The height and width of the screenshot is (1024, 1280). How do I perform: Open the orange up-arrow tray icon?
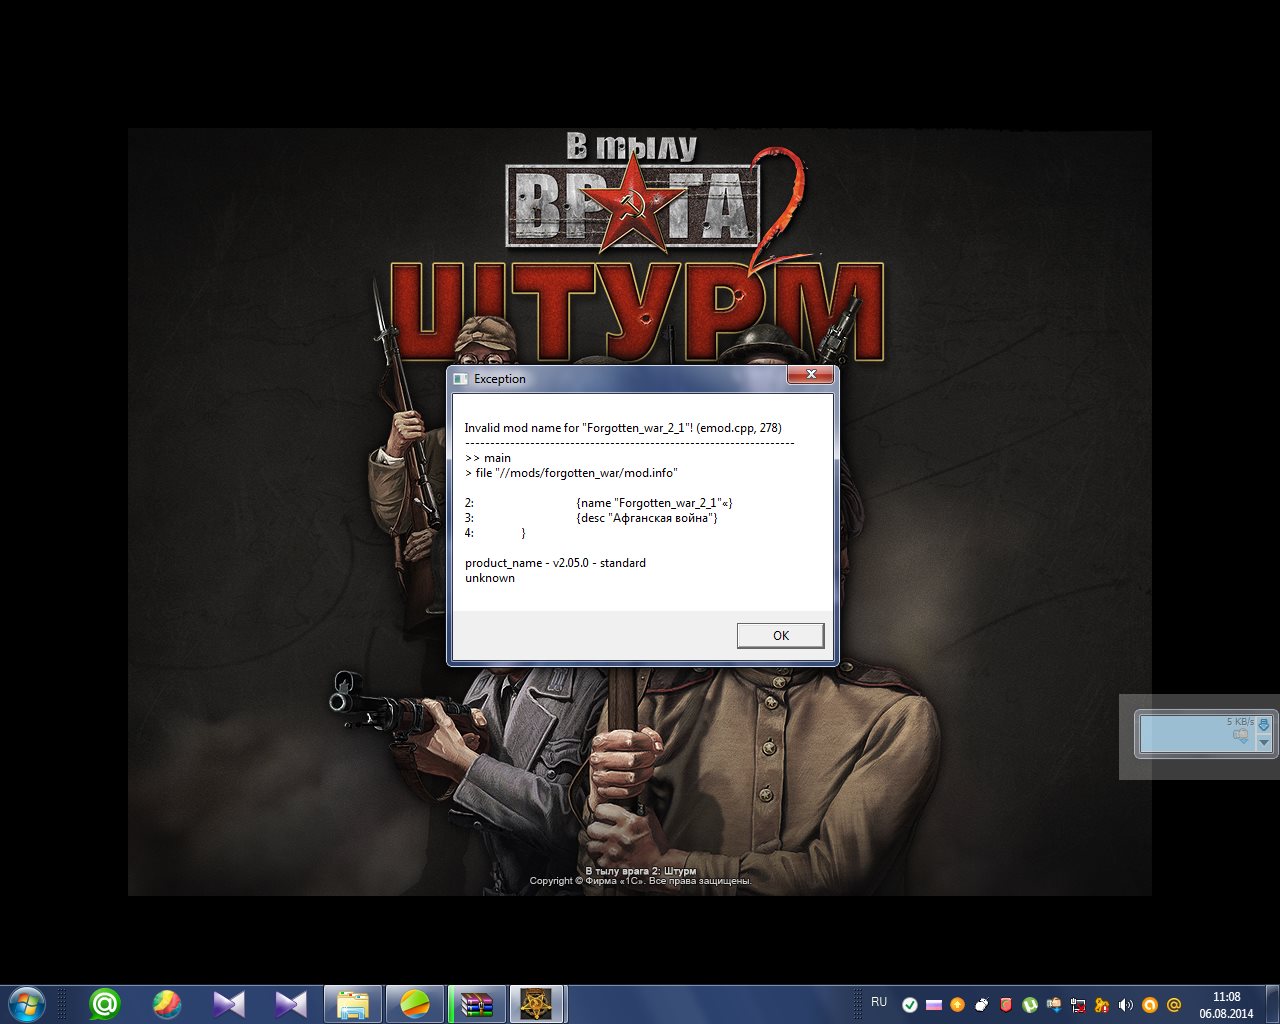tap(958, 1005)
